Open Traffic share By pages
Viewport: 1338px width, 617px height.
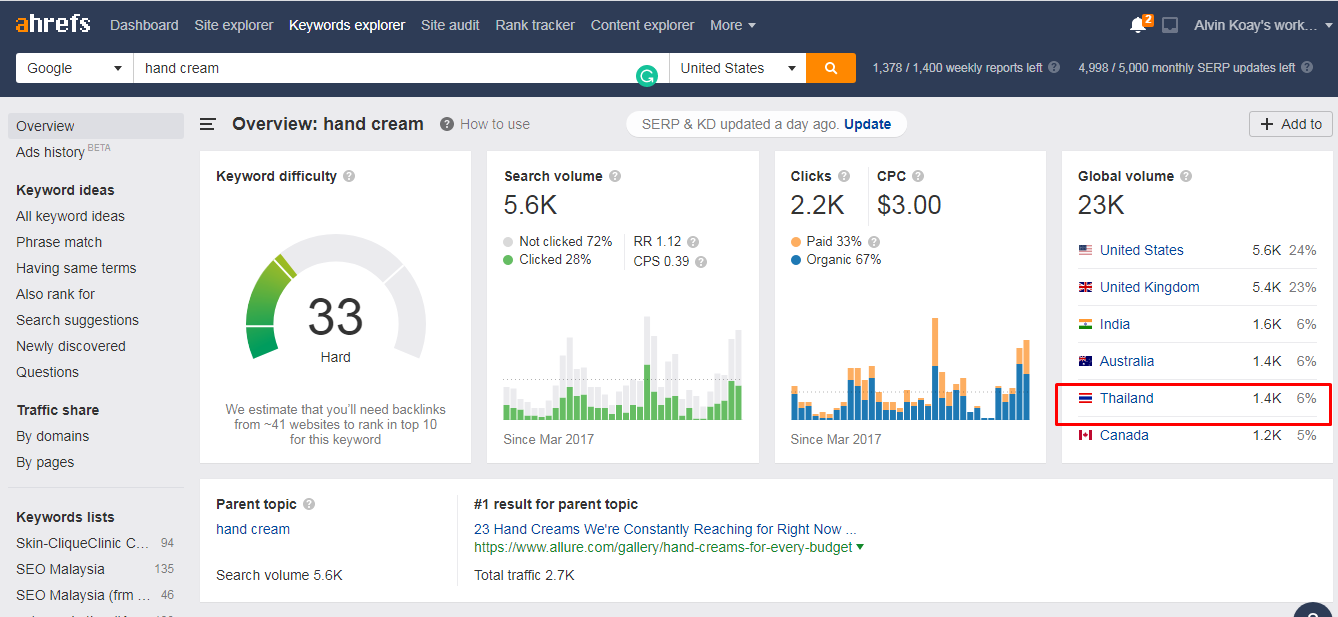coord(45,462)
